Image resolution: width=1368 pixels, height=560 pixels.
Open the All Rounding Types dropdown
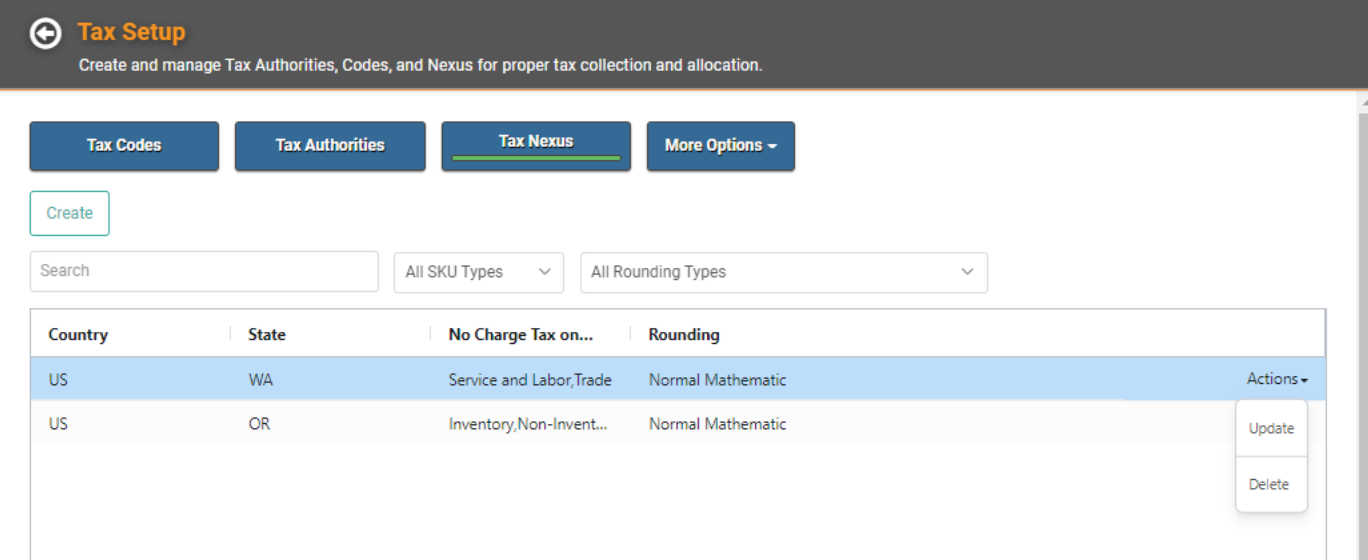tap(784, 272)
